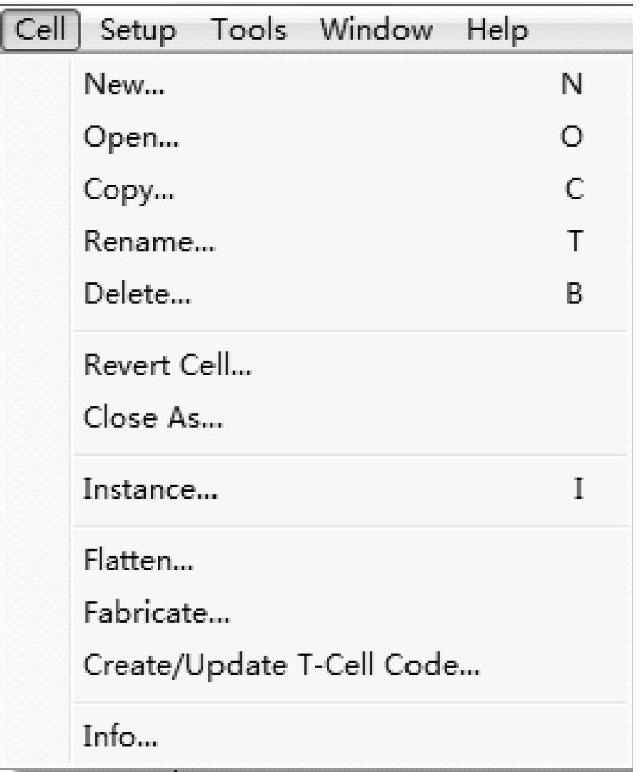
Task: Click the Revert Cell... entry
Action: (x=167, y=366)
